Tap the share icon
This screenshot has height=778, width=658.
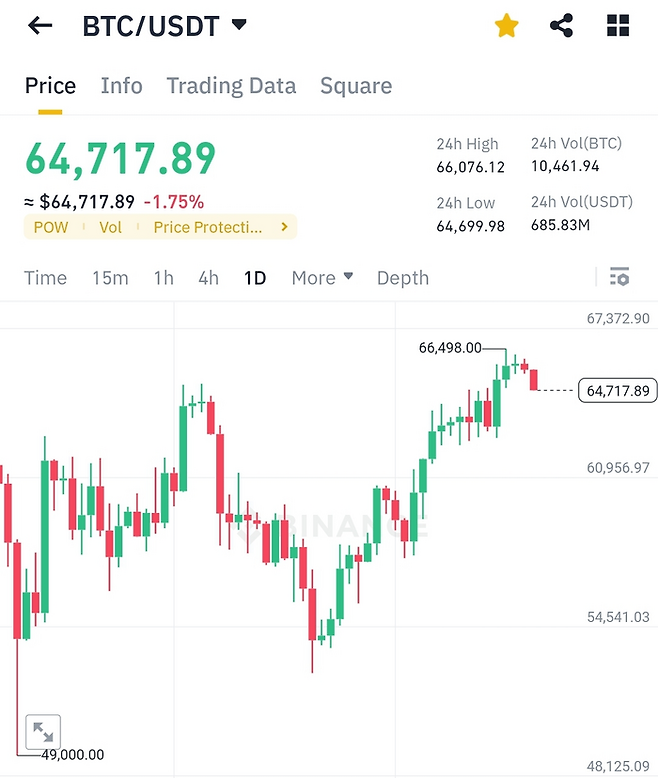pyautogui.click(x=562, y=26)
